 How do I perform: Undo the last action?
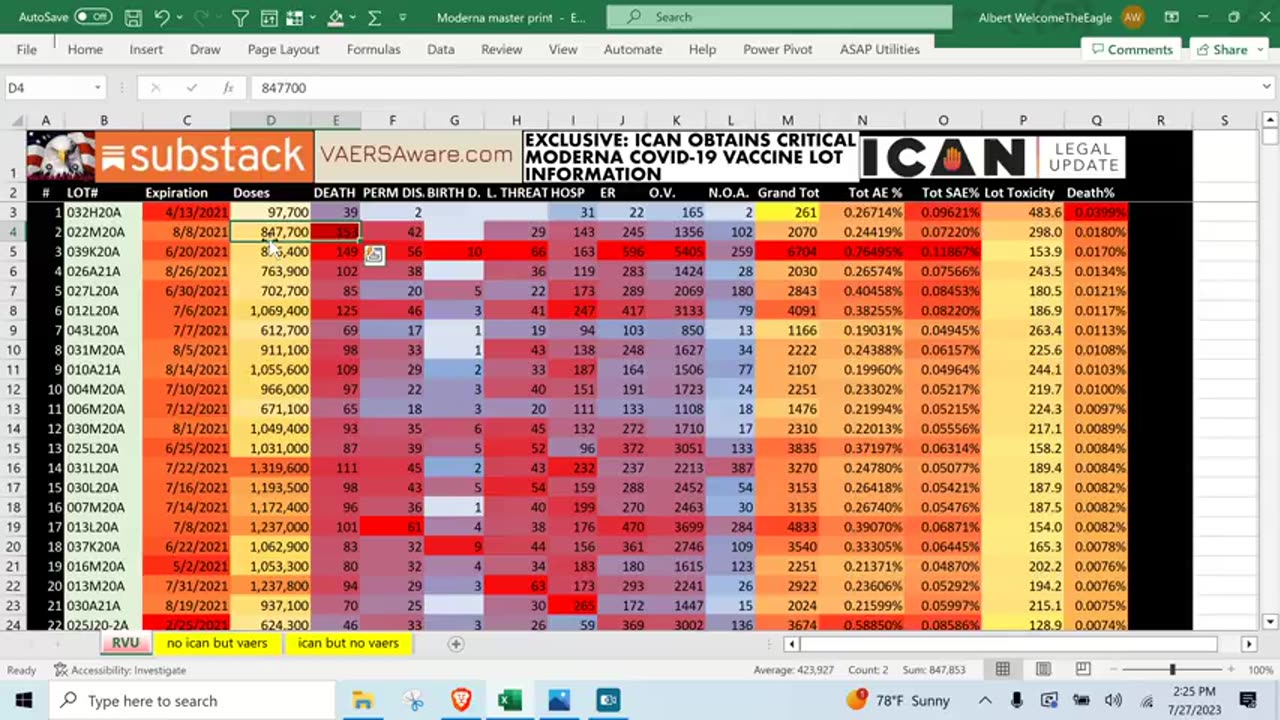click(x=162, y=17)
